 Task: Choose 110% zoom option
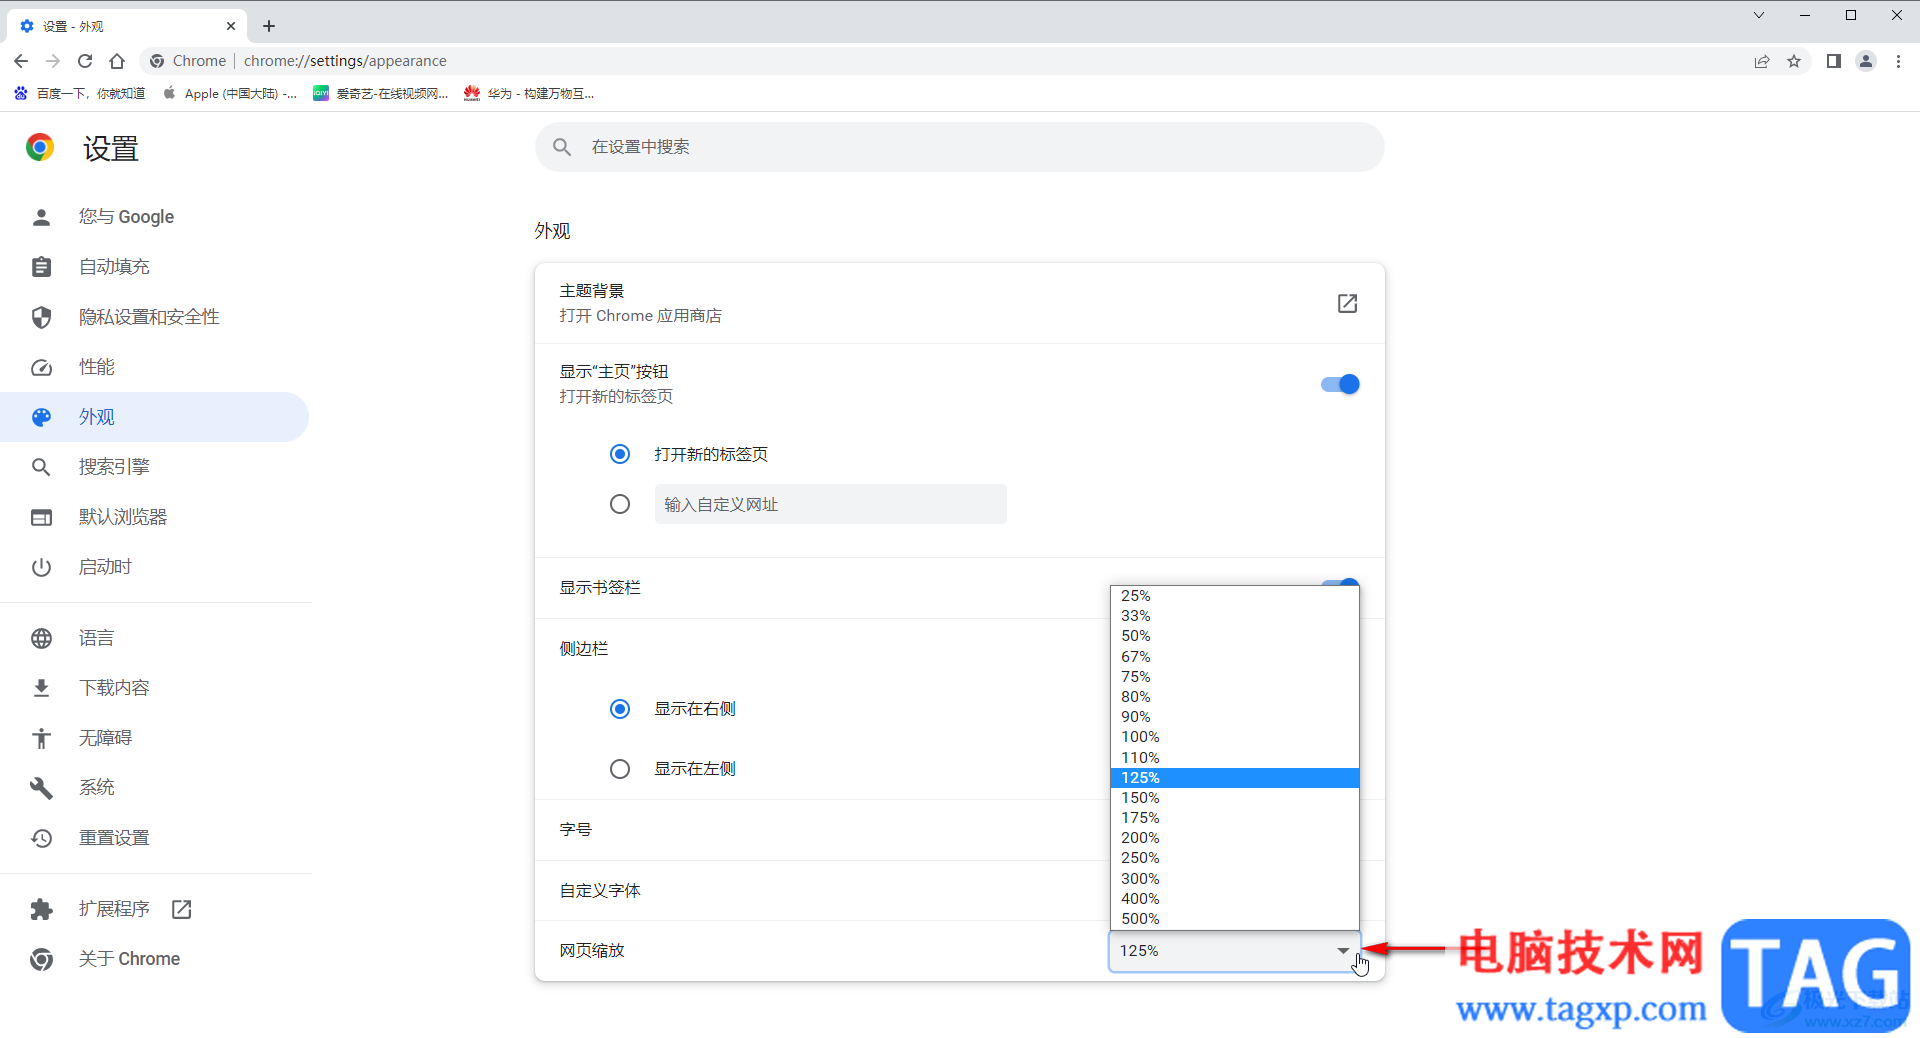tap(1234, 757)
